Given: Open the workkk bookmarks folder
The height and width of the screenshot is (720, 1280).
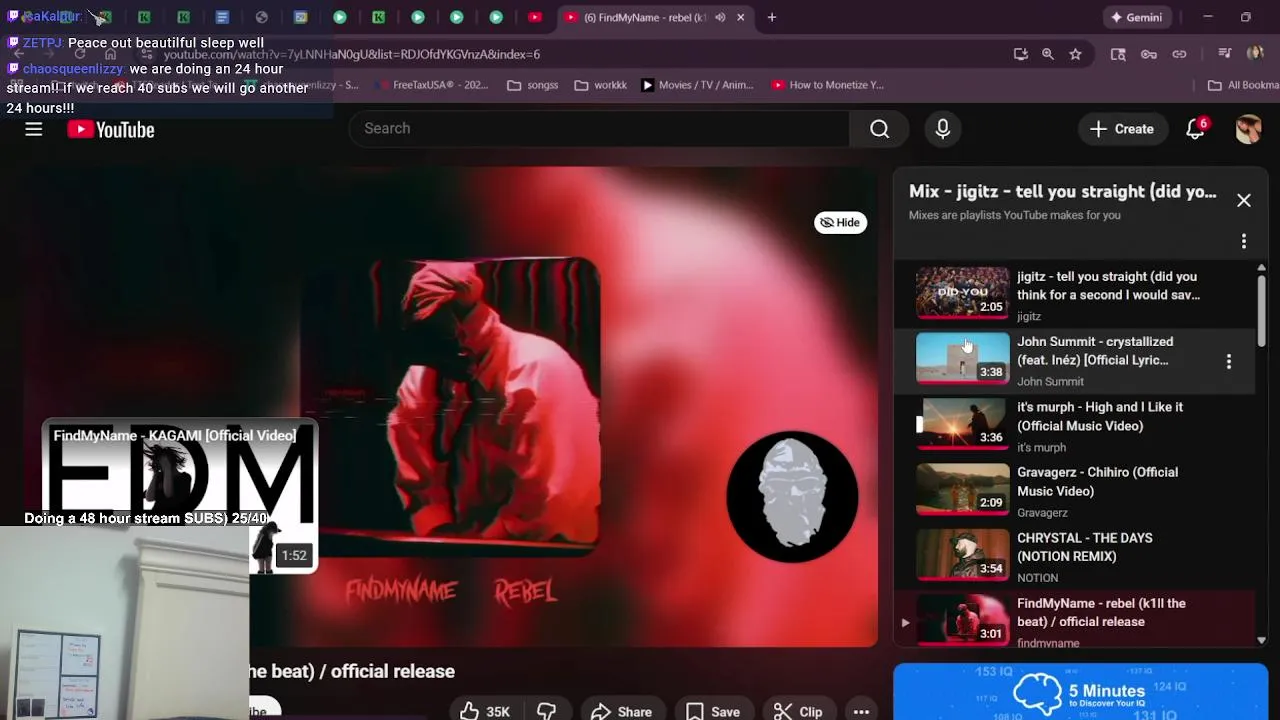Looking at the screenshot, I should pos(601,85).
